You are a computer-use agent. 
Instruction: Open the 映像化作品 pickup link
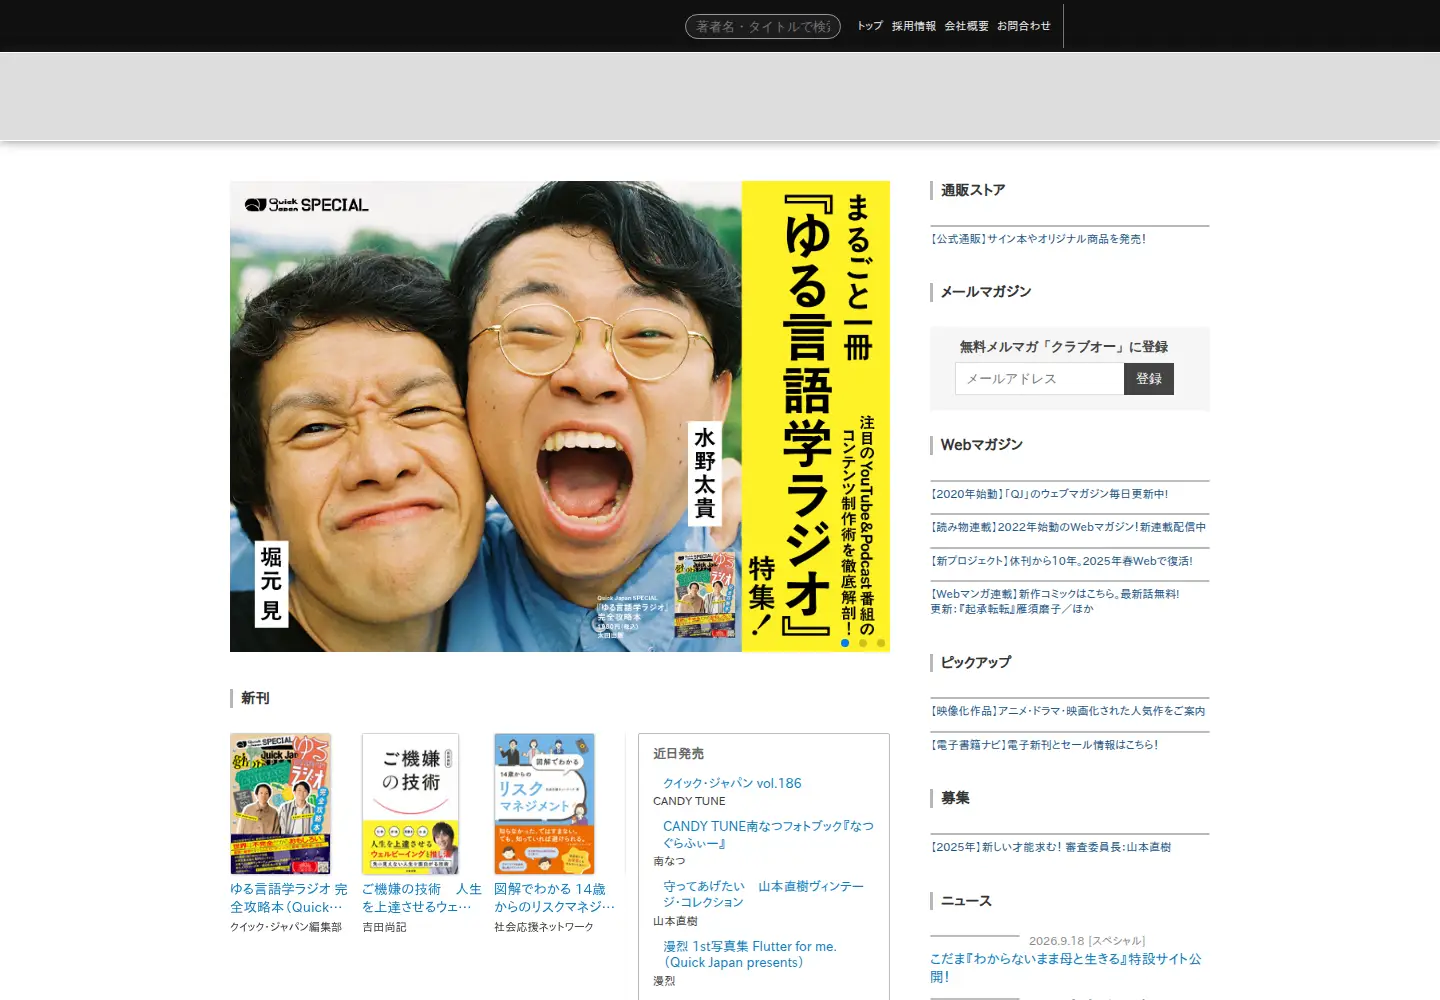click(1068, 711)
